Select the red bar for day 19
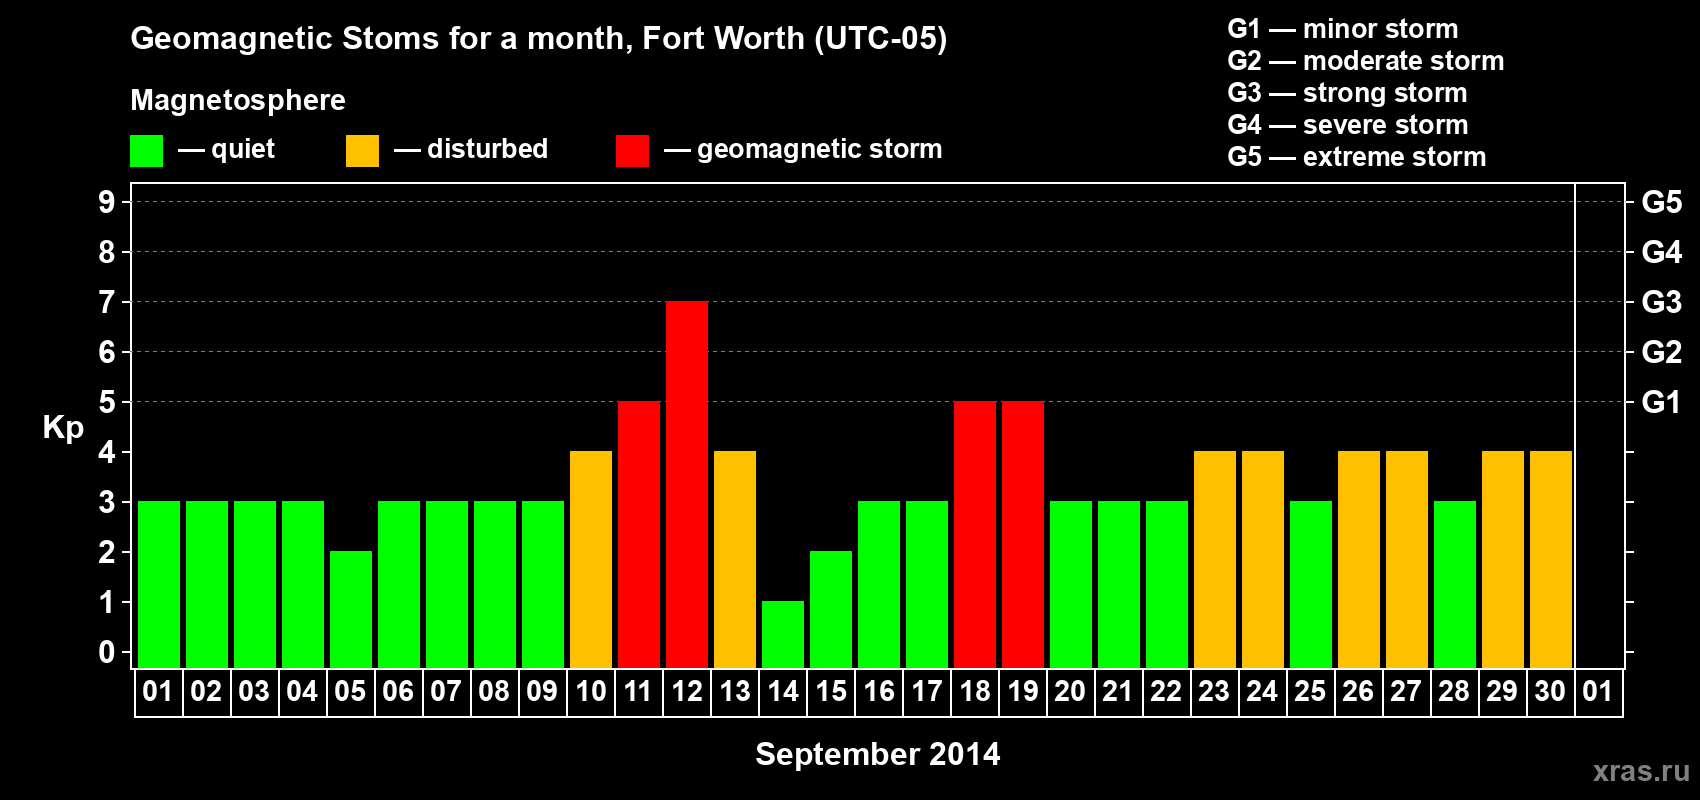Screen dimensions: 1700x800 pyautogui.click(x=1023, y=534)
